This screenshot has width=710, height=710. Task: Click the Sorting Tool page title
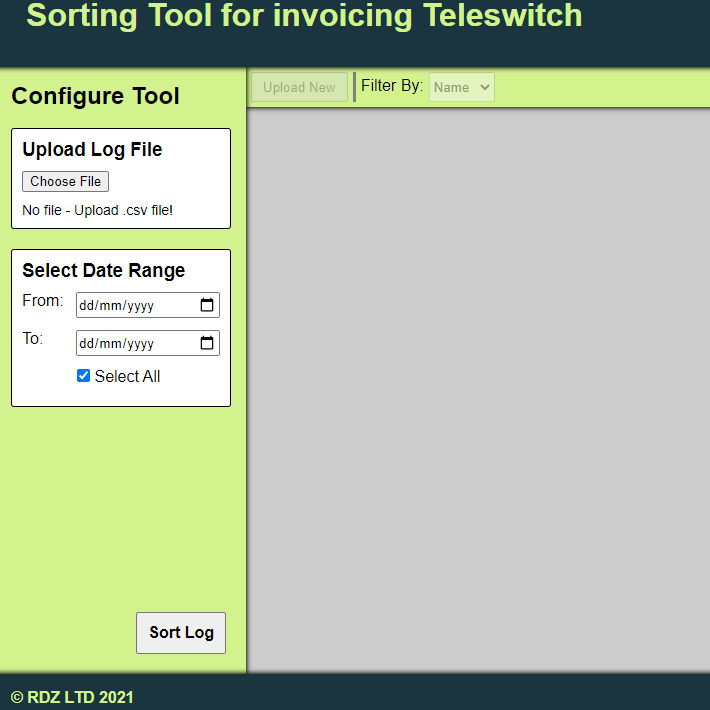304,16
